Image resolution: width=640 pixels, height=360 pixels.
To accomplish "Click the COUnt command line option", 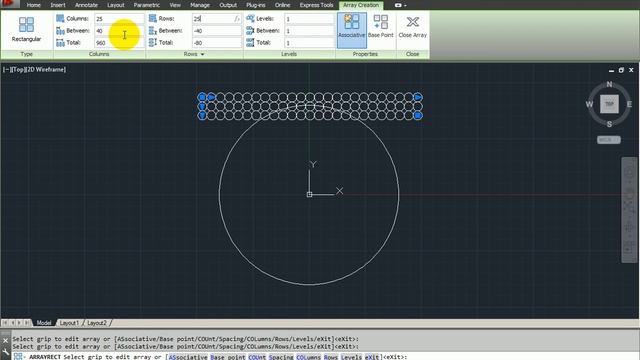I will [x=257, y=357].
